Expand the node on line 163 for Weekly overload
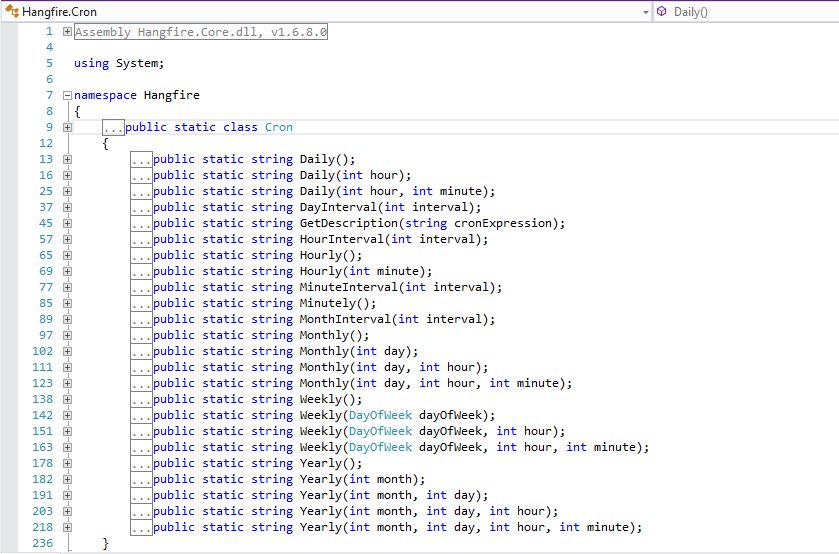This screenshot has width=839, height=554. (x=67, y=447)
